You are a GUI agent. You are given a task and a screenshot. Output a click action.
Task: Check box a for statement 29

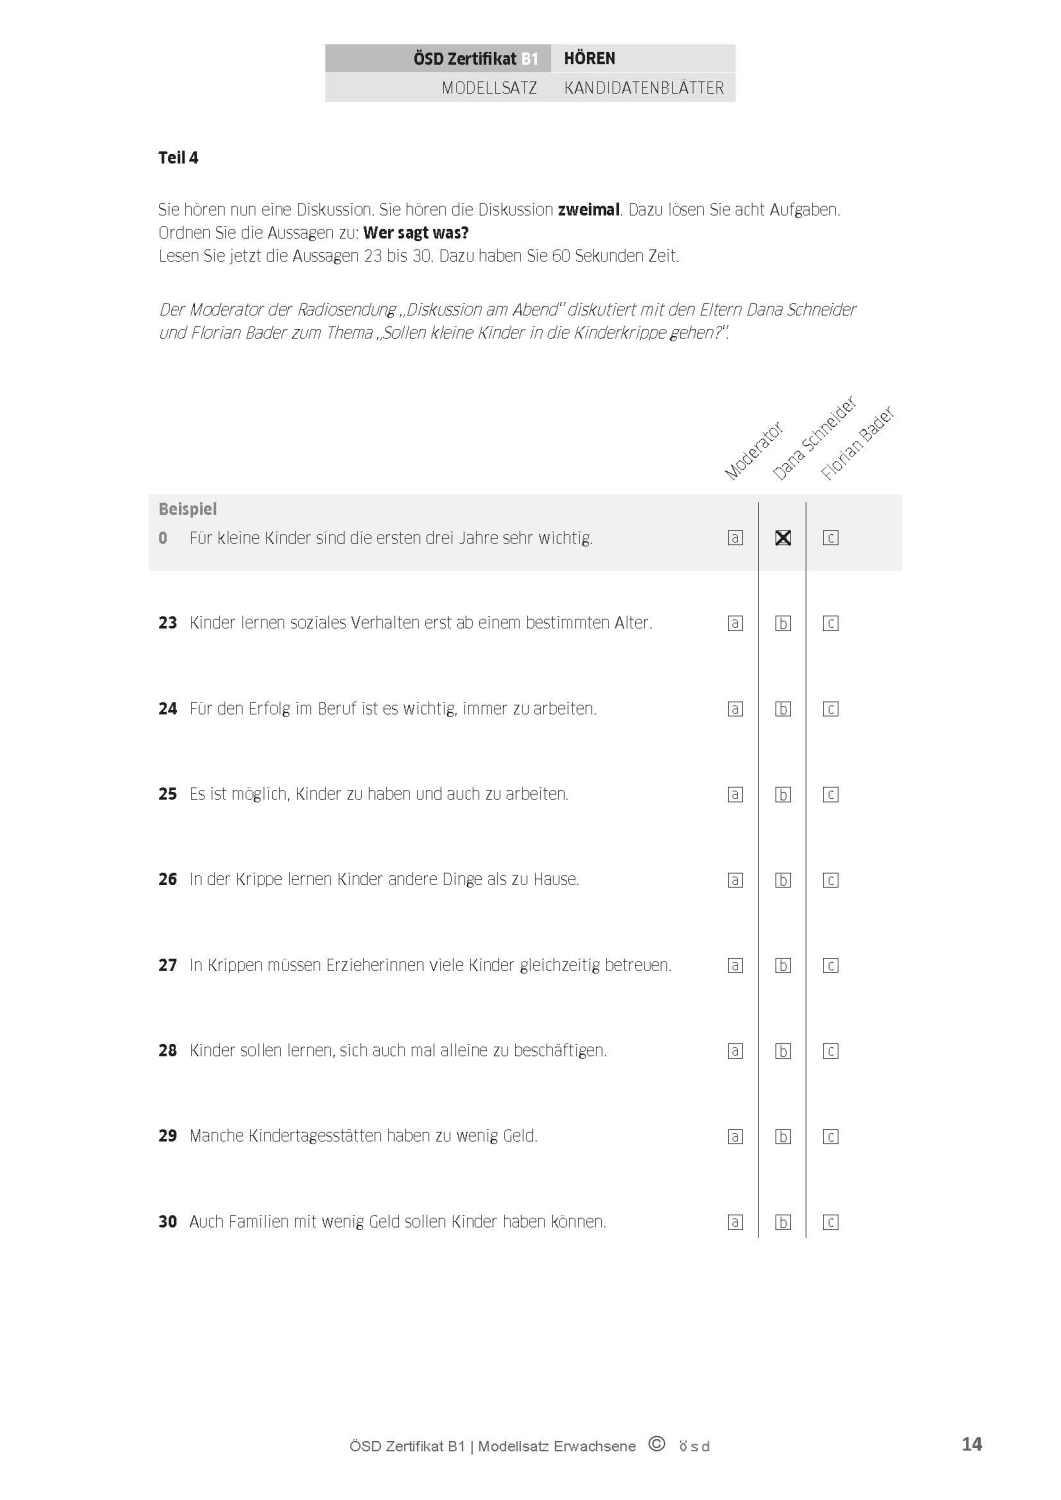pos(736,1137)
